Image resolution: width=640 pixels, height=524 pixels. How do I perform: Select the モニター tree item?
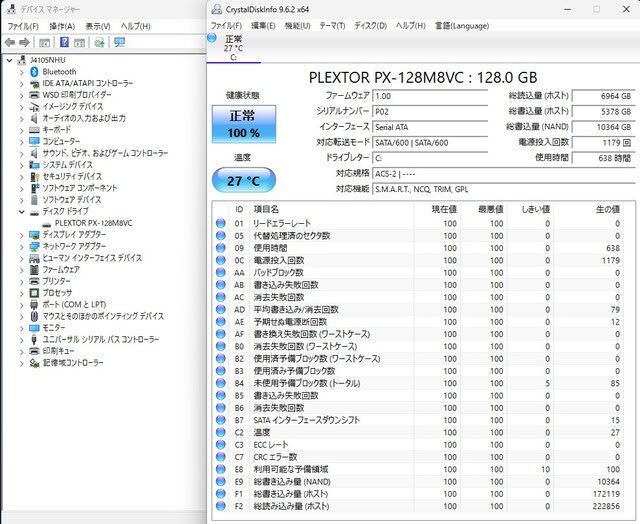(x=54, y=328)
